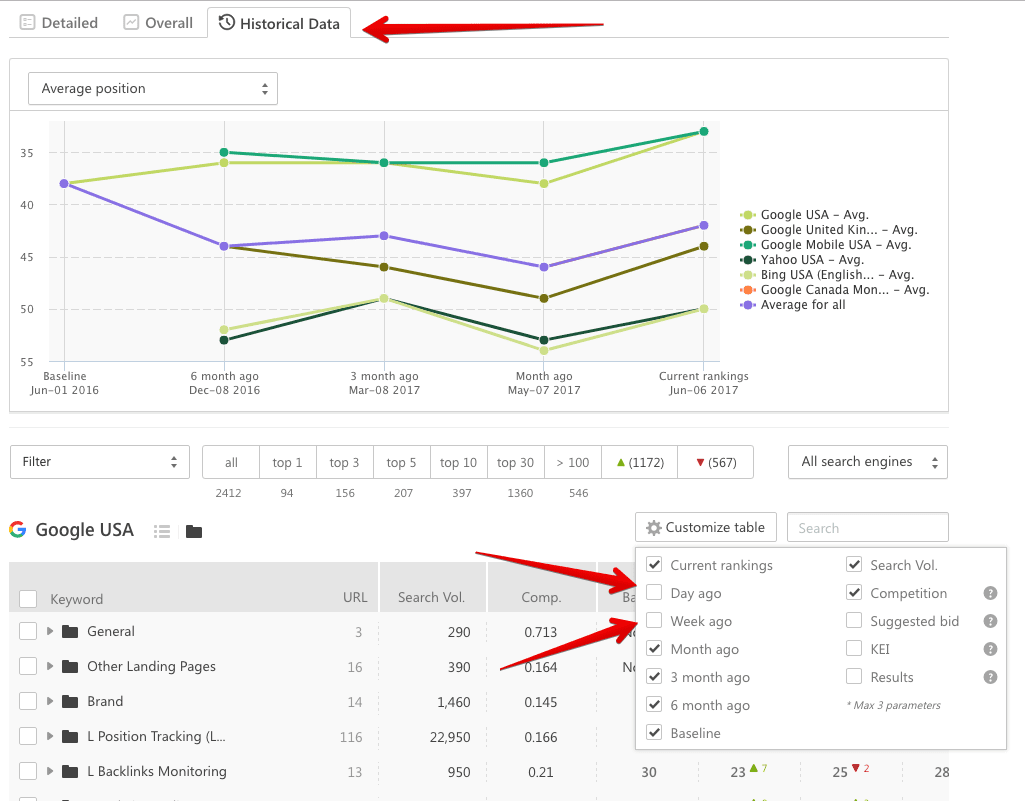
Task: Uncheck the Current rankings checkbox
Action: point(654,564)
